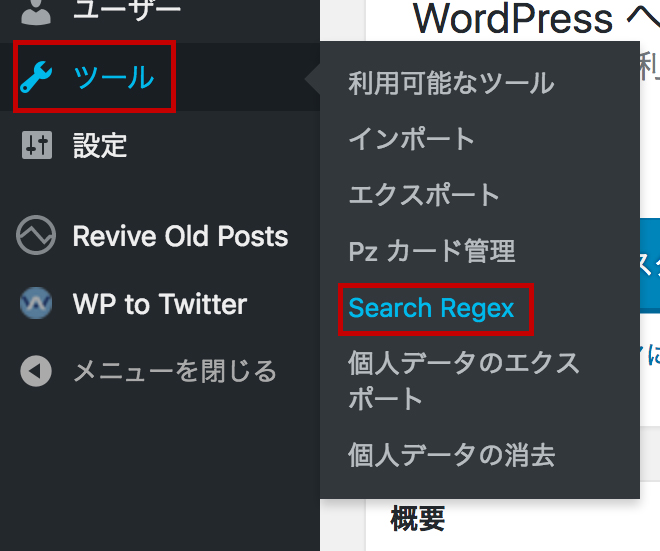Open the ユーザー menu label
The height and width of the screenshot is (551, 660).
pos(127,9)
